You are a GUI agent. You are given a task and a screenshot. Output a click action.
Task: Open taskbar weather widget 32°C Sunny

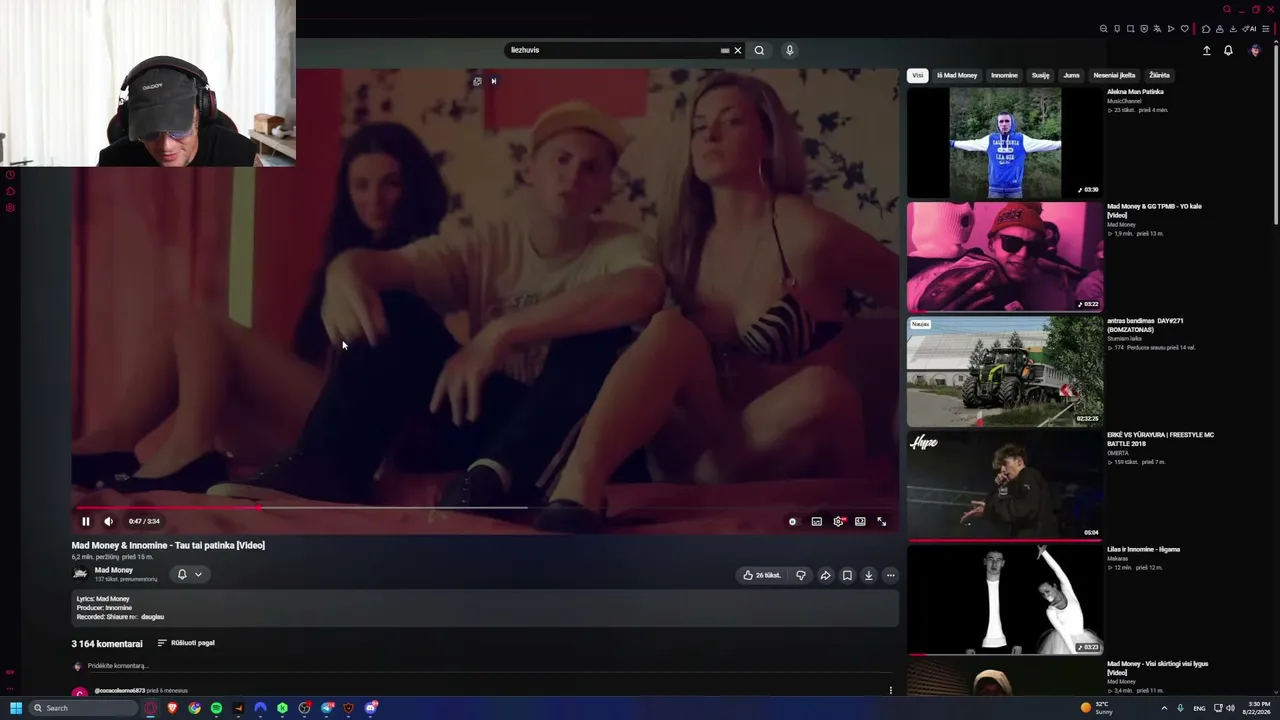coord(1097,708)
